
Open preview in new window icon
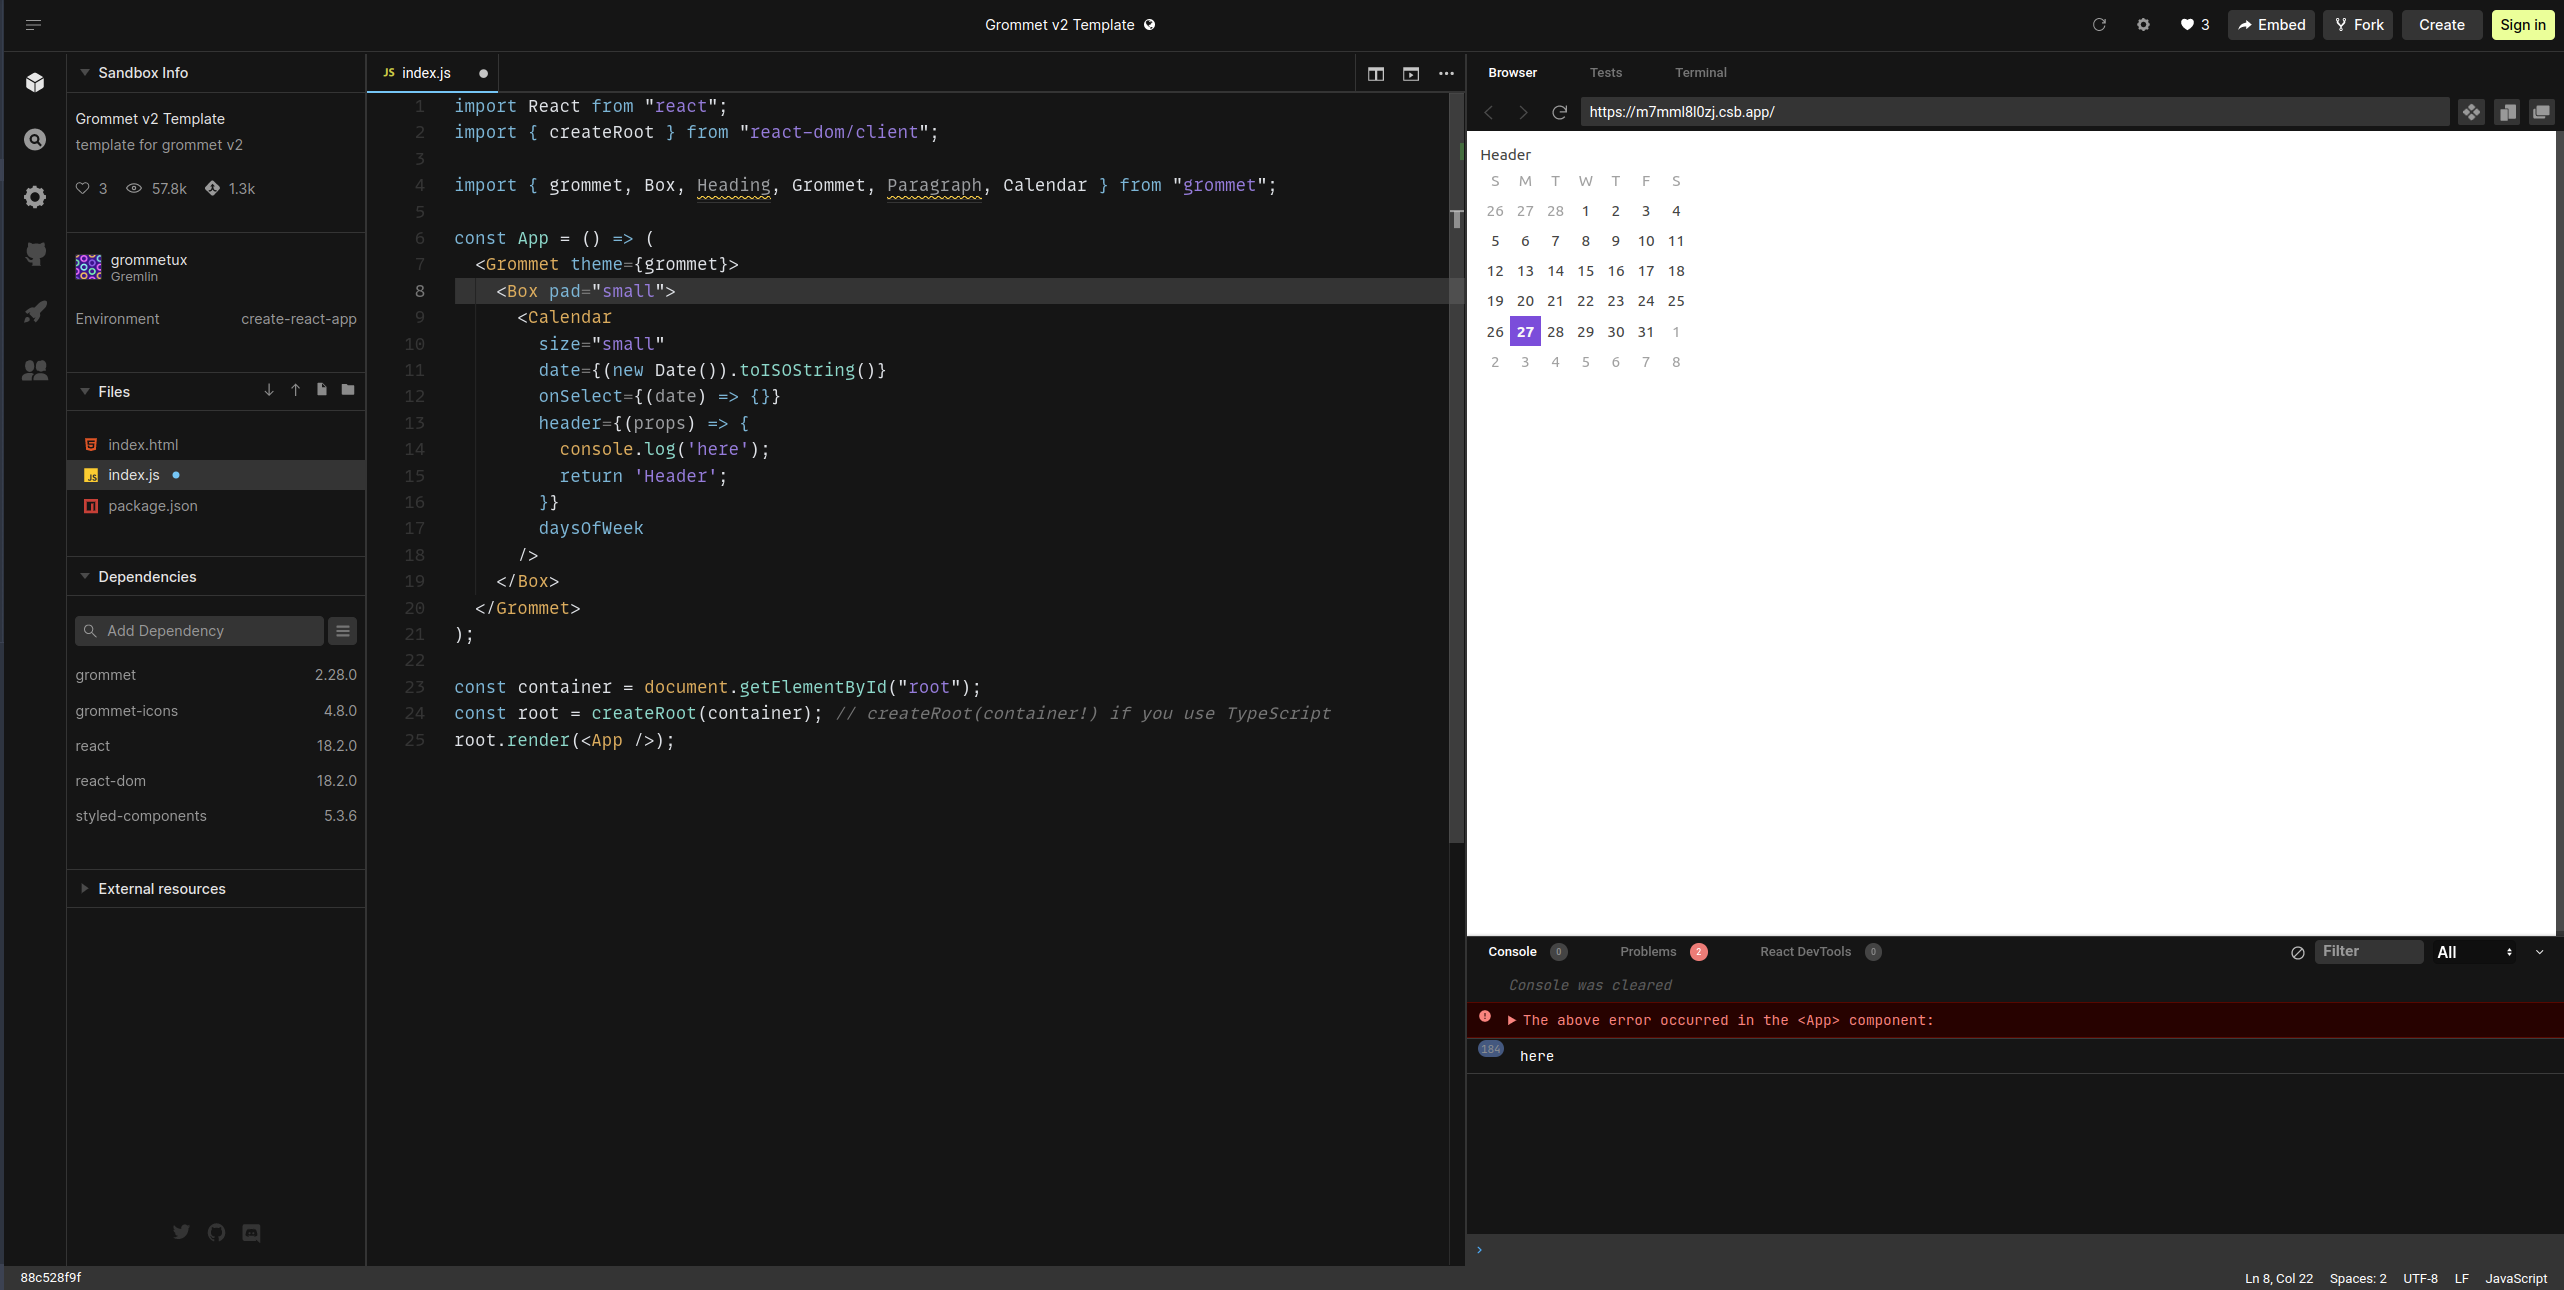(2541, 112)
